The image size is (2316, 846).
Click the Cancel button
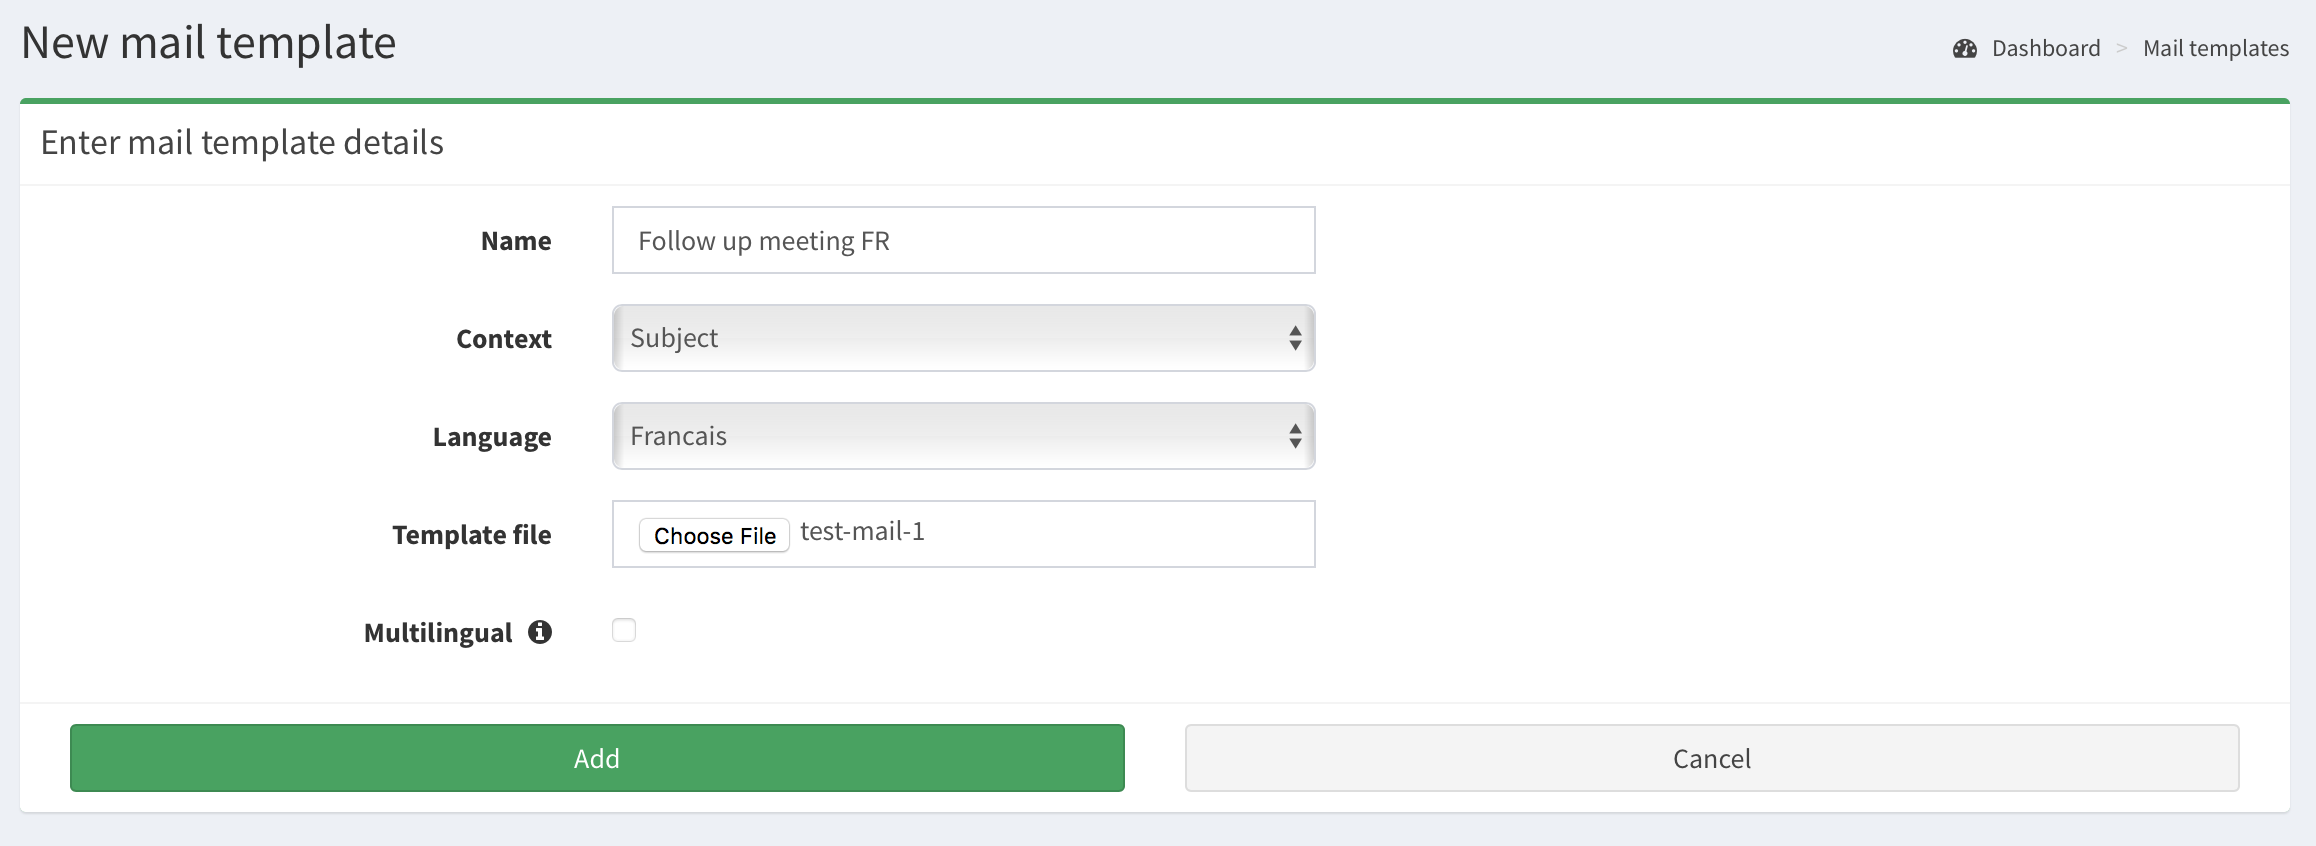click(x=1711, y=758)
